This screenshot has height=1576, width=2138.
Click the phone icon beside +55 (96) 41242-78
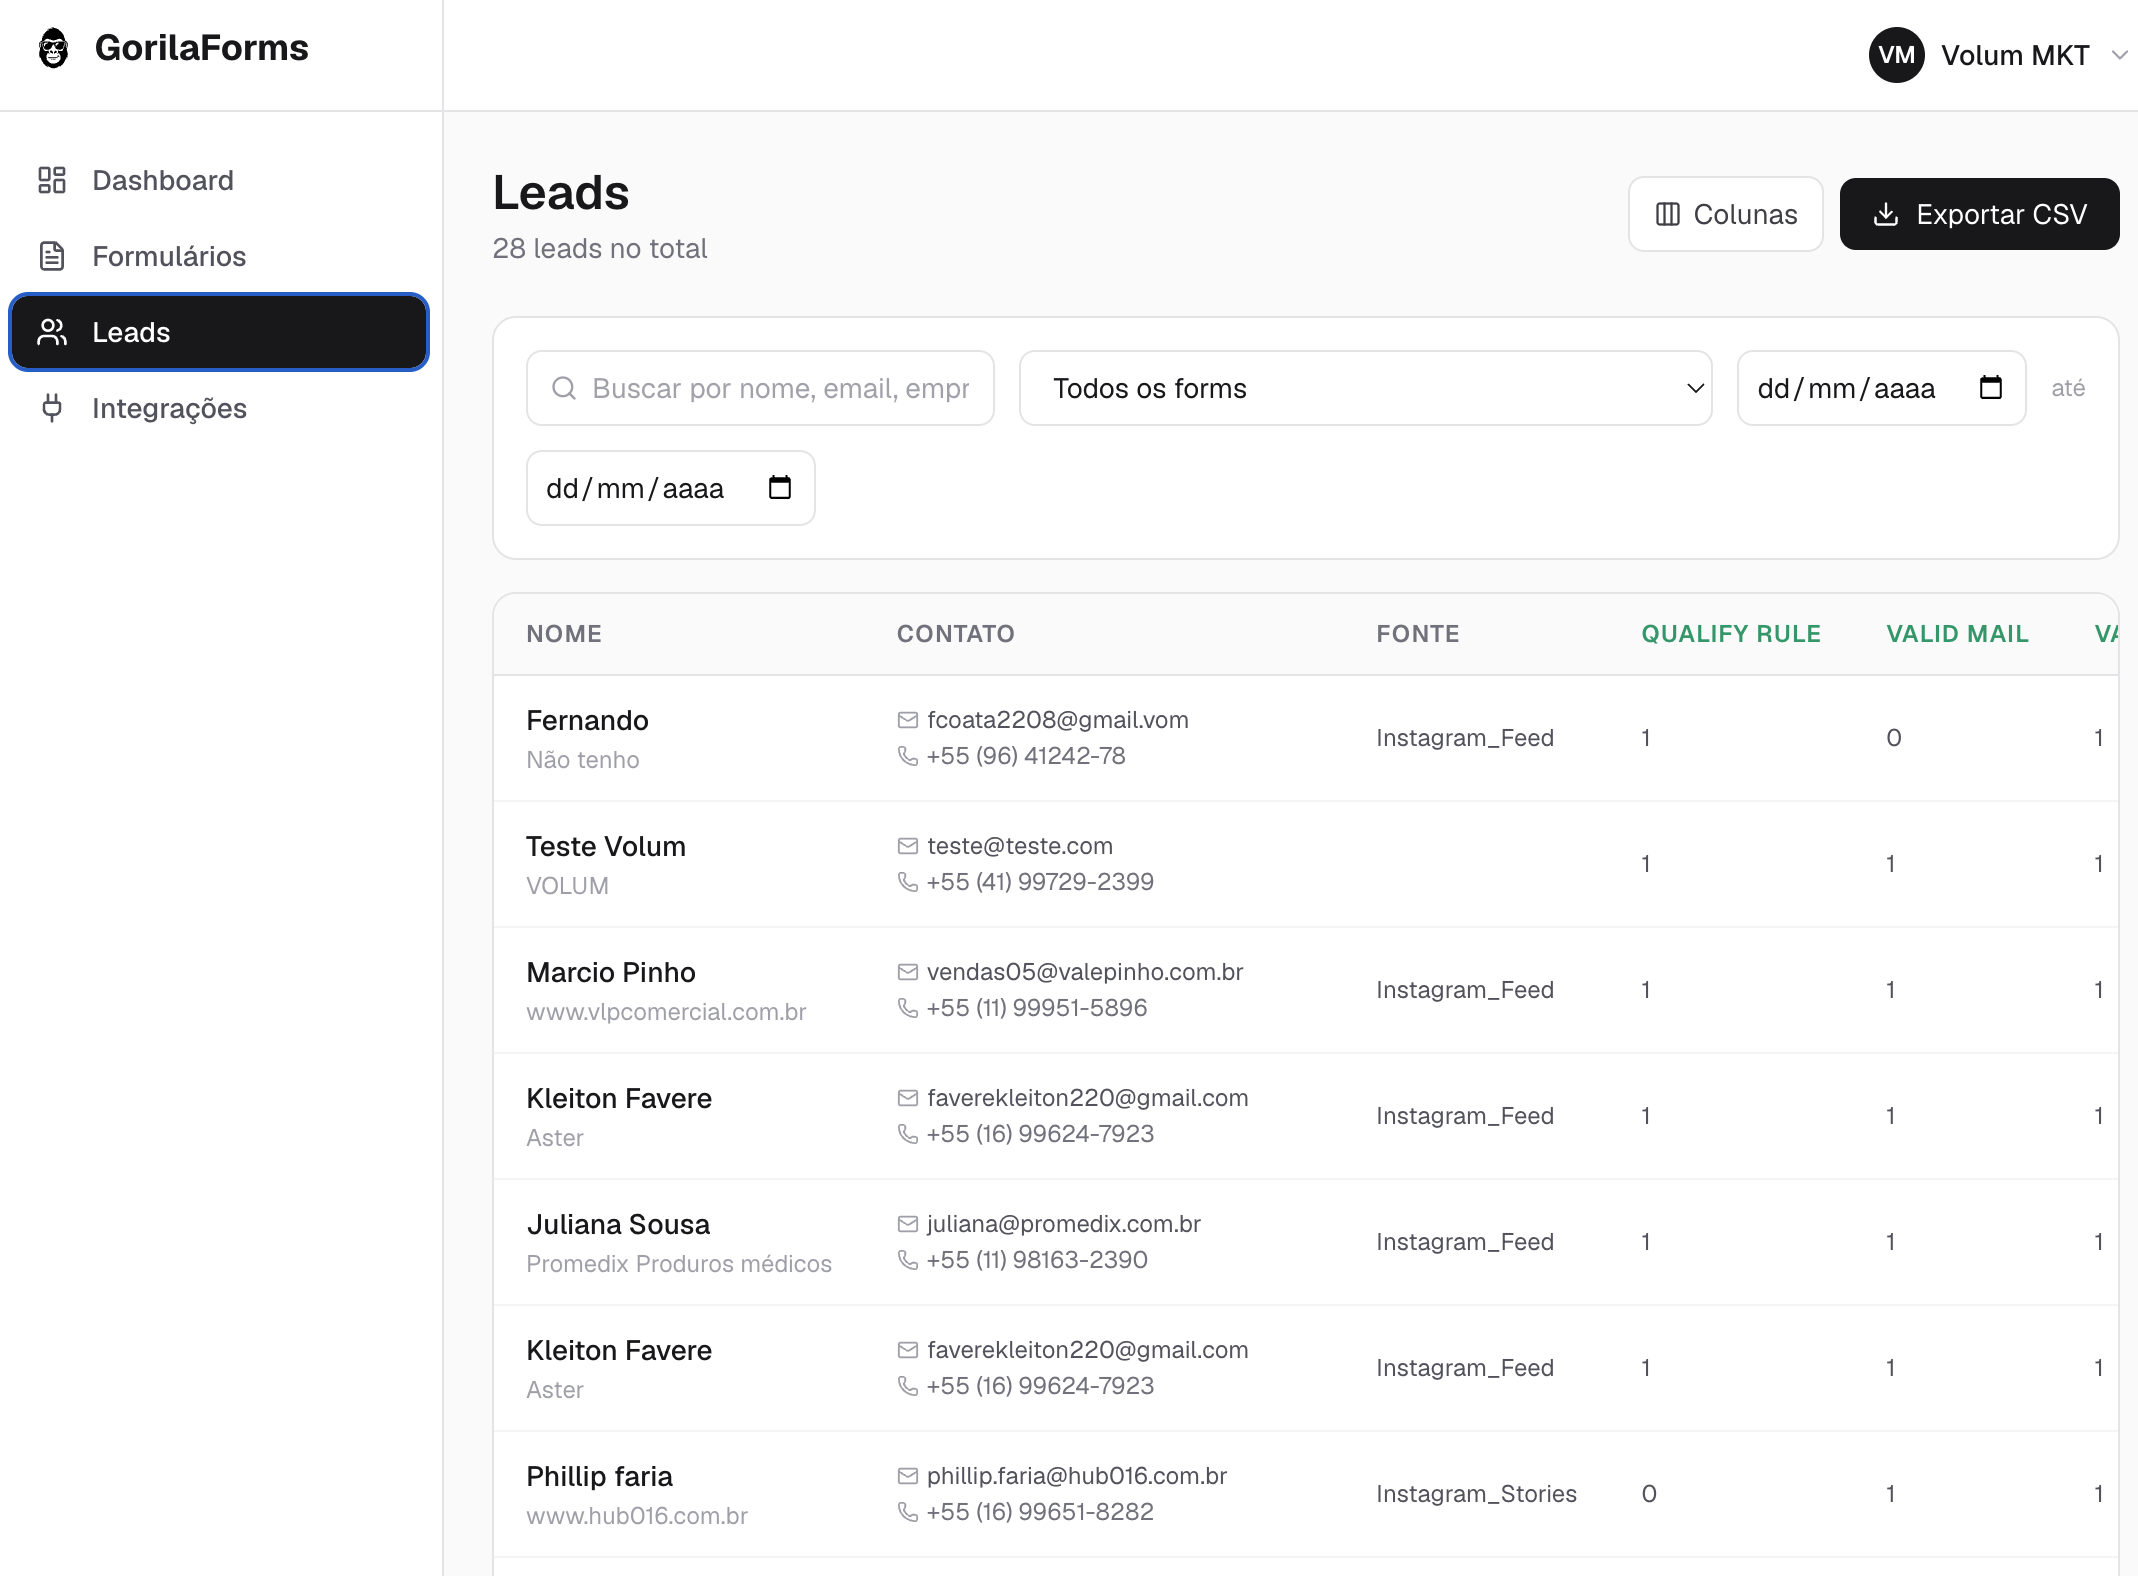(907, 756)
